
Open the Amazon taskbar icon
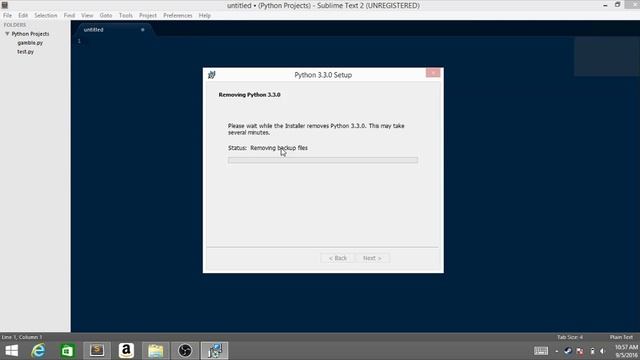point(126,351)
